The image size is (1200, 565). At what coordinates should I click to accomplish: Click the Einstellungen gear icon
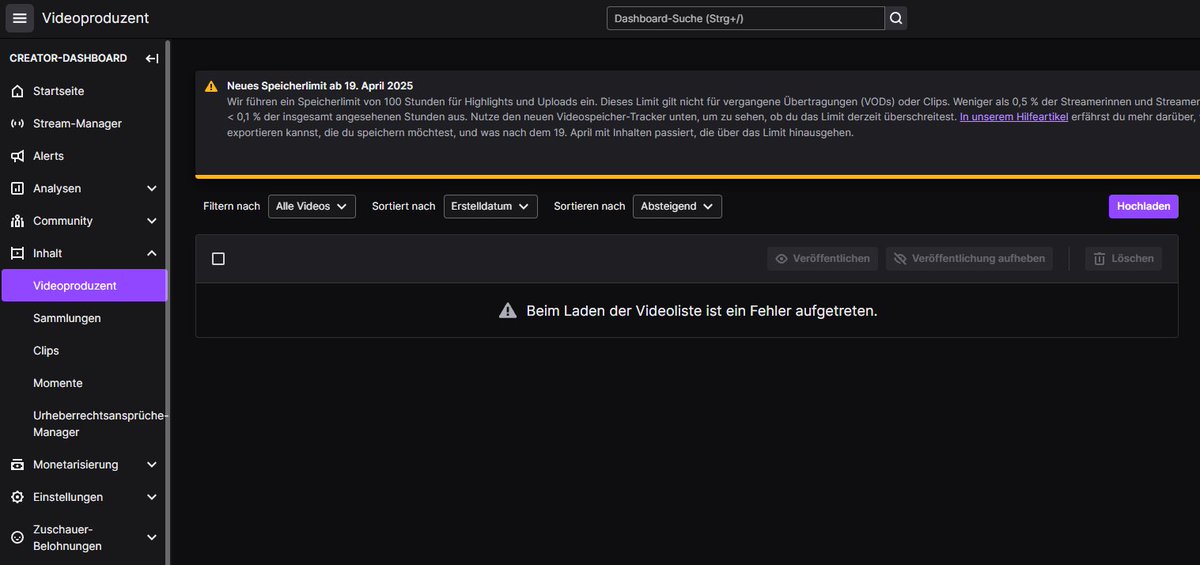[17, 497]
